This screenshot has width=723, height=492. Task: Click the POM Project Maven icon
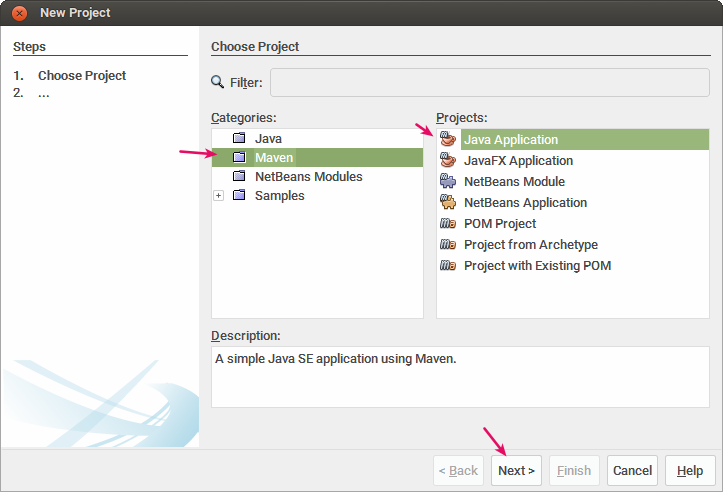pos(447,224)
